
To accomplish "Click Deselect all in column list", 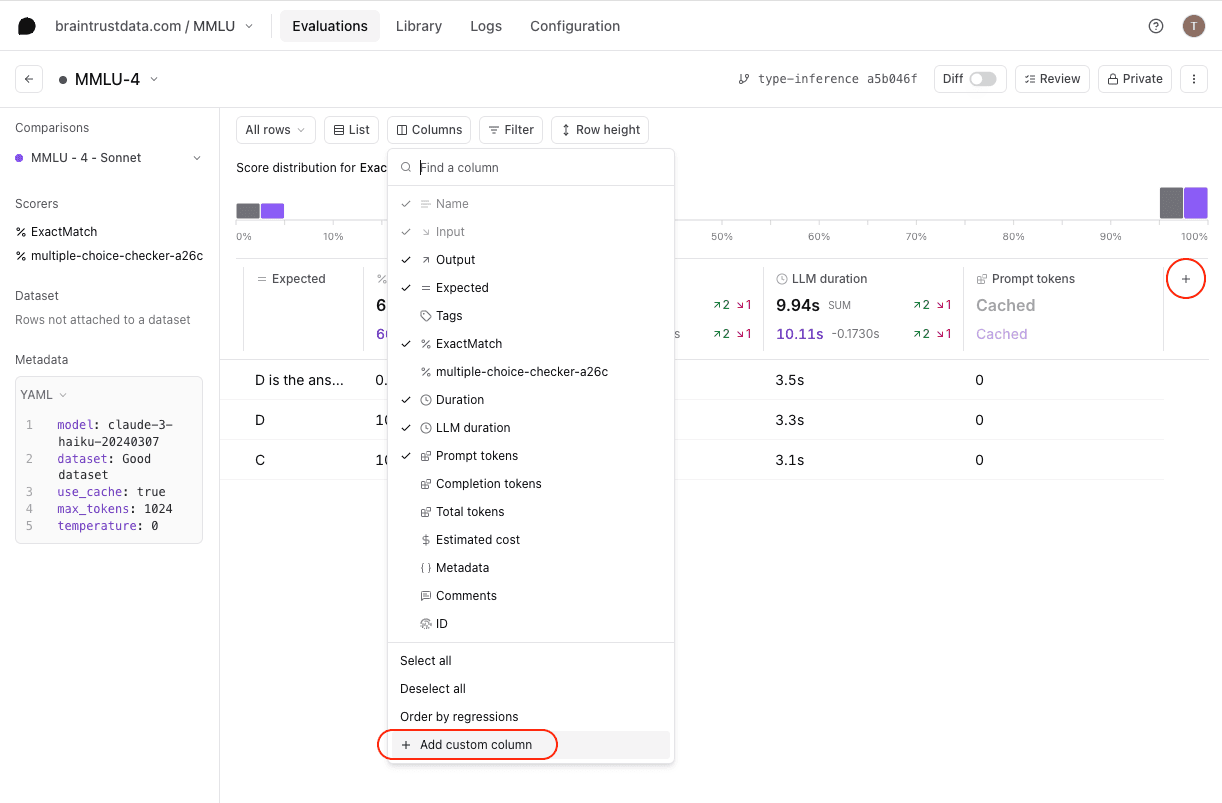I will point(432,688).
